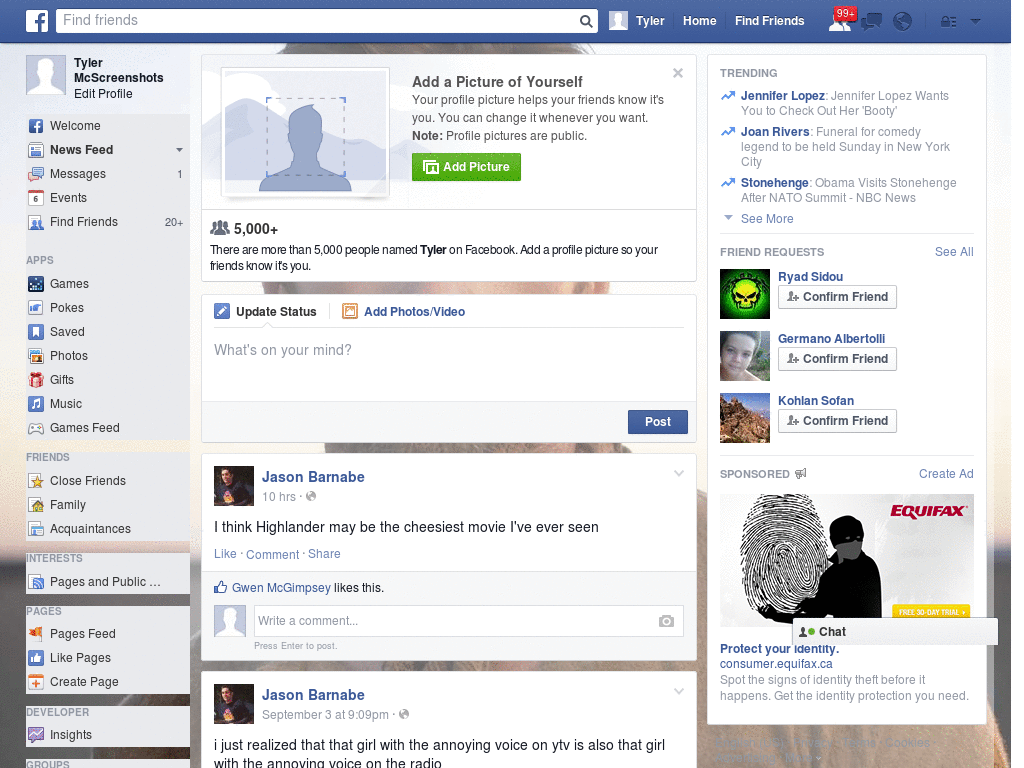This screenshot has height=768, width=1024.
Task: Open options chevron on Highlander post
Action: (x=679, y=473)
